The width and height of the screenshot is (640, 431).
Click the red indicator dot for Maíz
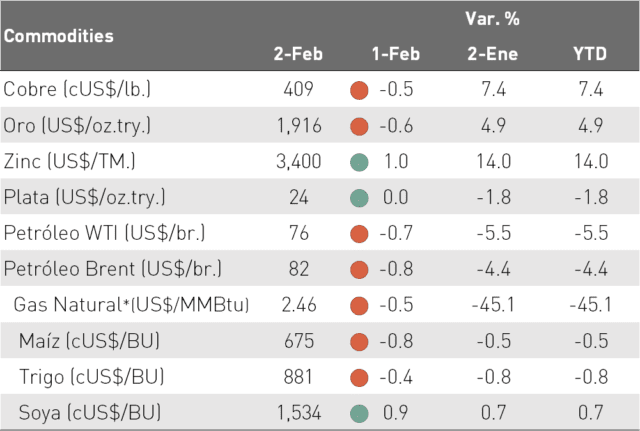[359, 342]
